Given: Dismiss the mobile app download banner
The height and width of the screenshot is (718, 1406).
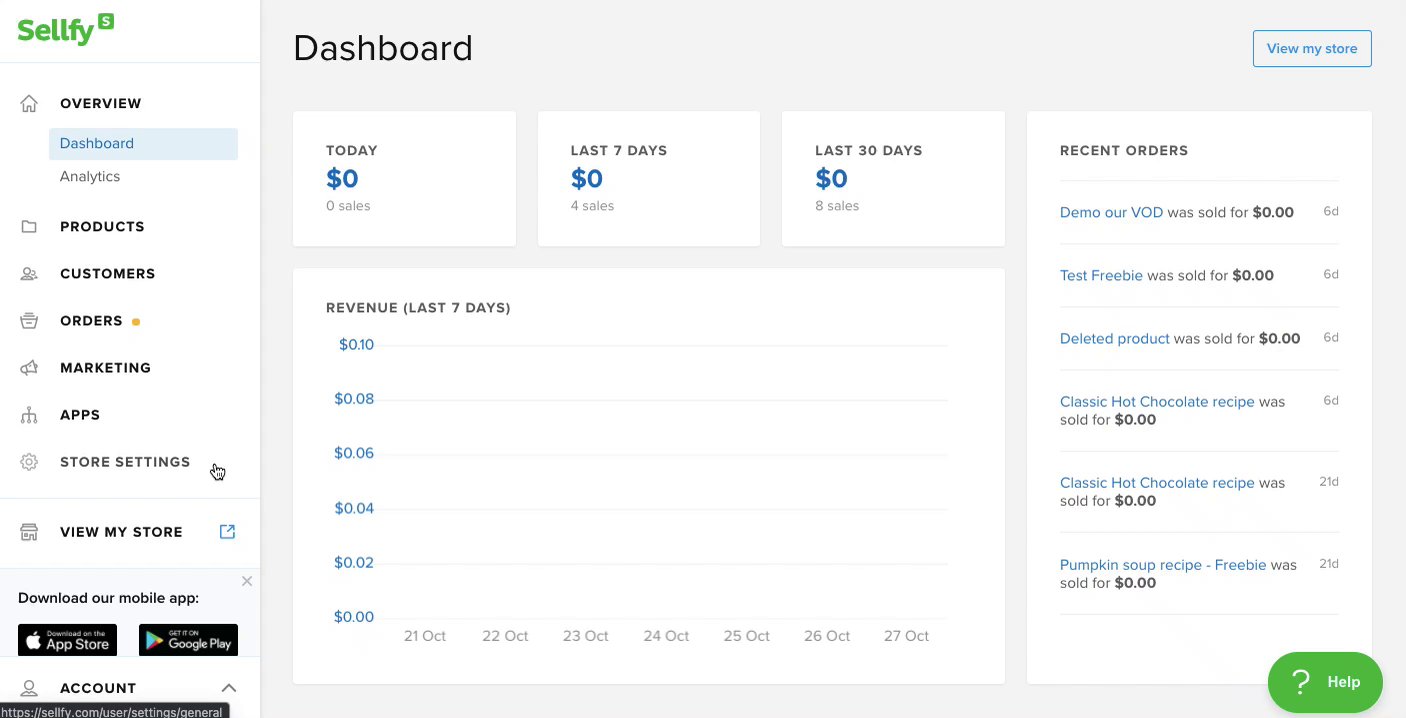Looking at the screenshot, I should point(247,581).
